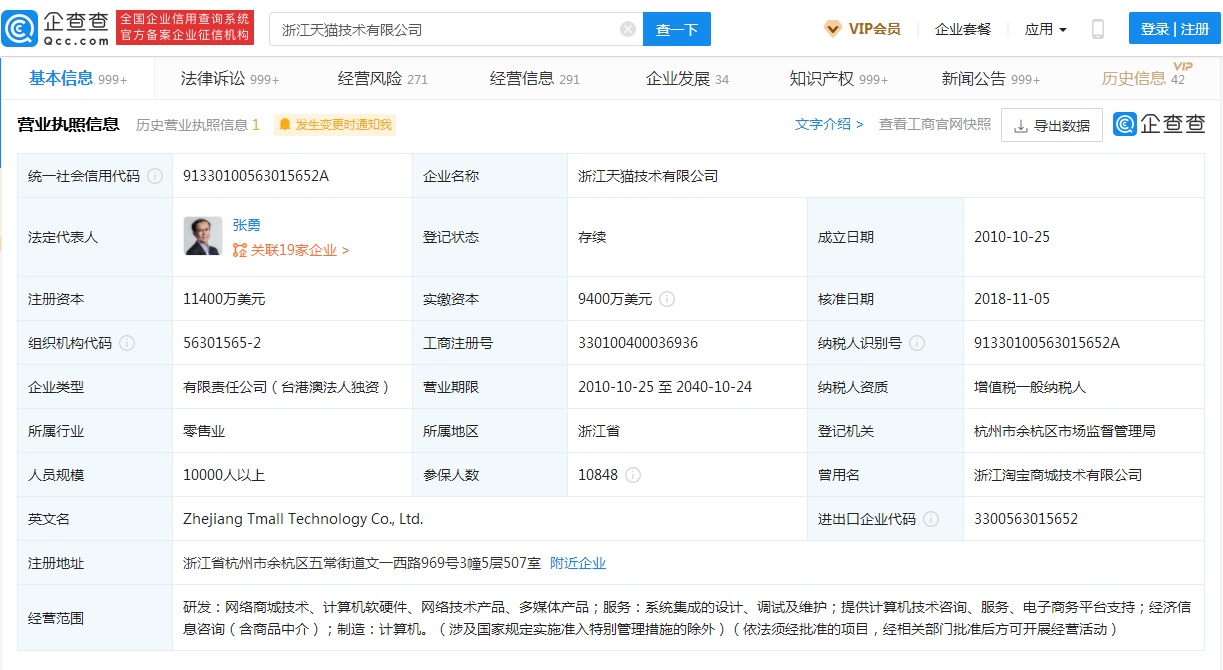The width and height of the screenshot is (1223, 670).
Task: Switch to the 法律诉讼 tab
Action: click(230, 79)
